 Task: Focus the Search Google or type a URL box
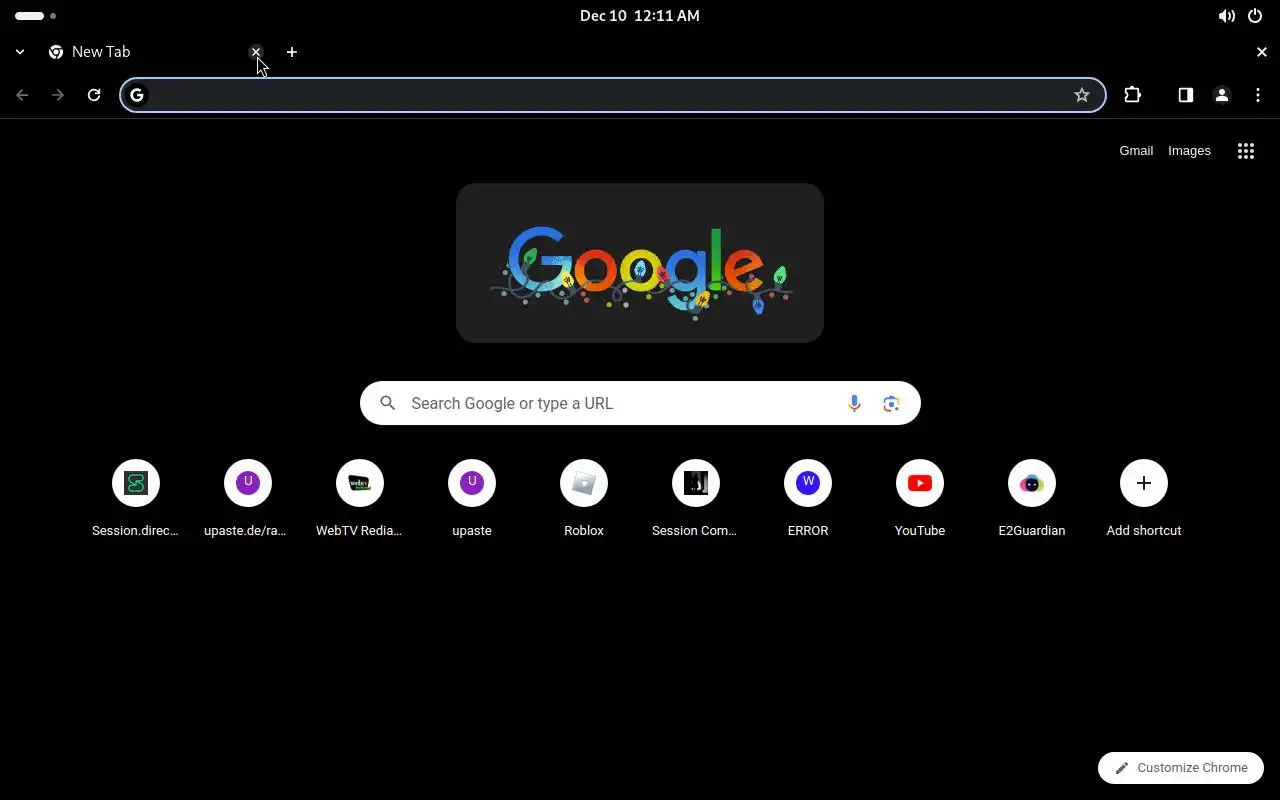(x=640, y=403)
